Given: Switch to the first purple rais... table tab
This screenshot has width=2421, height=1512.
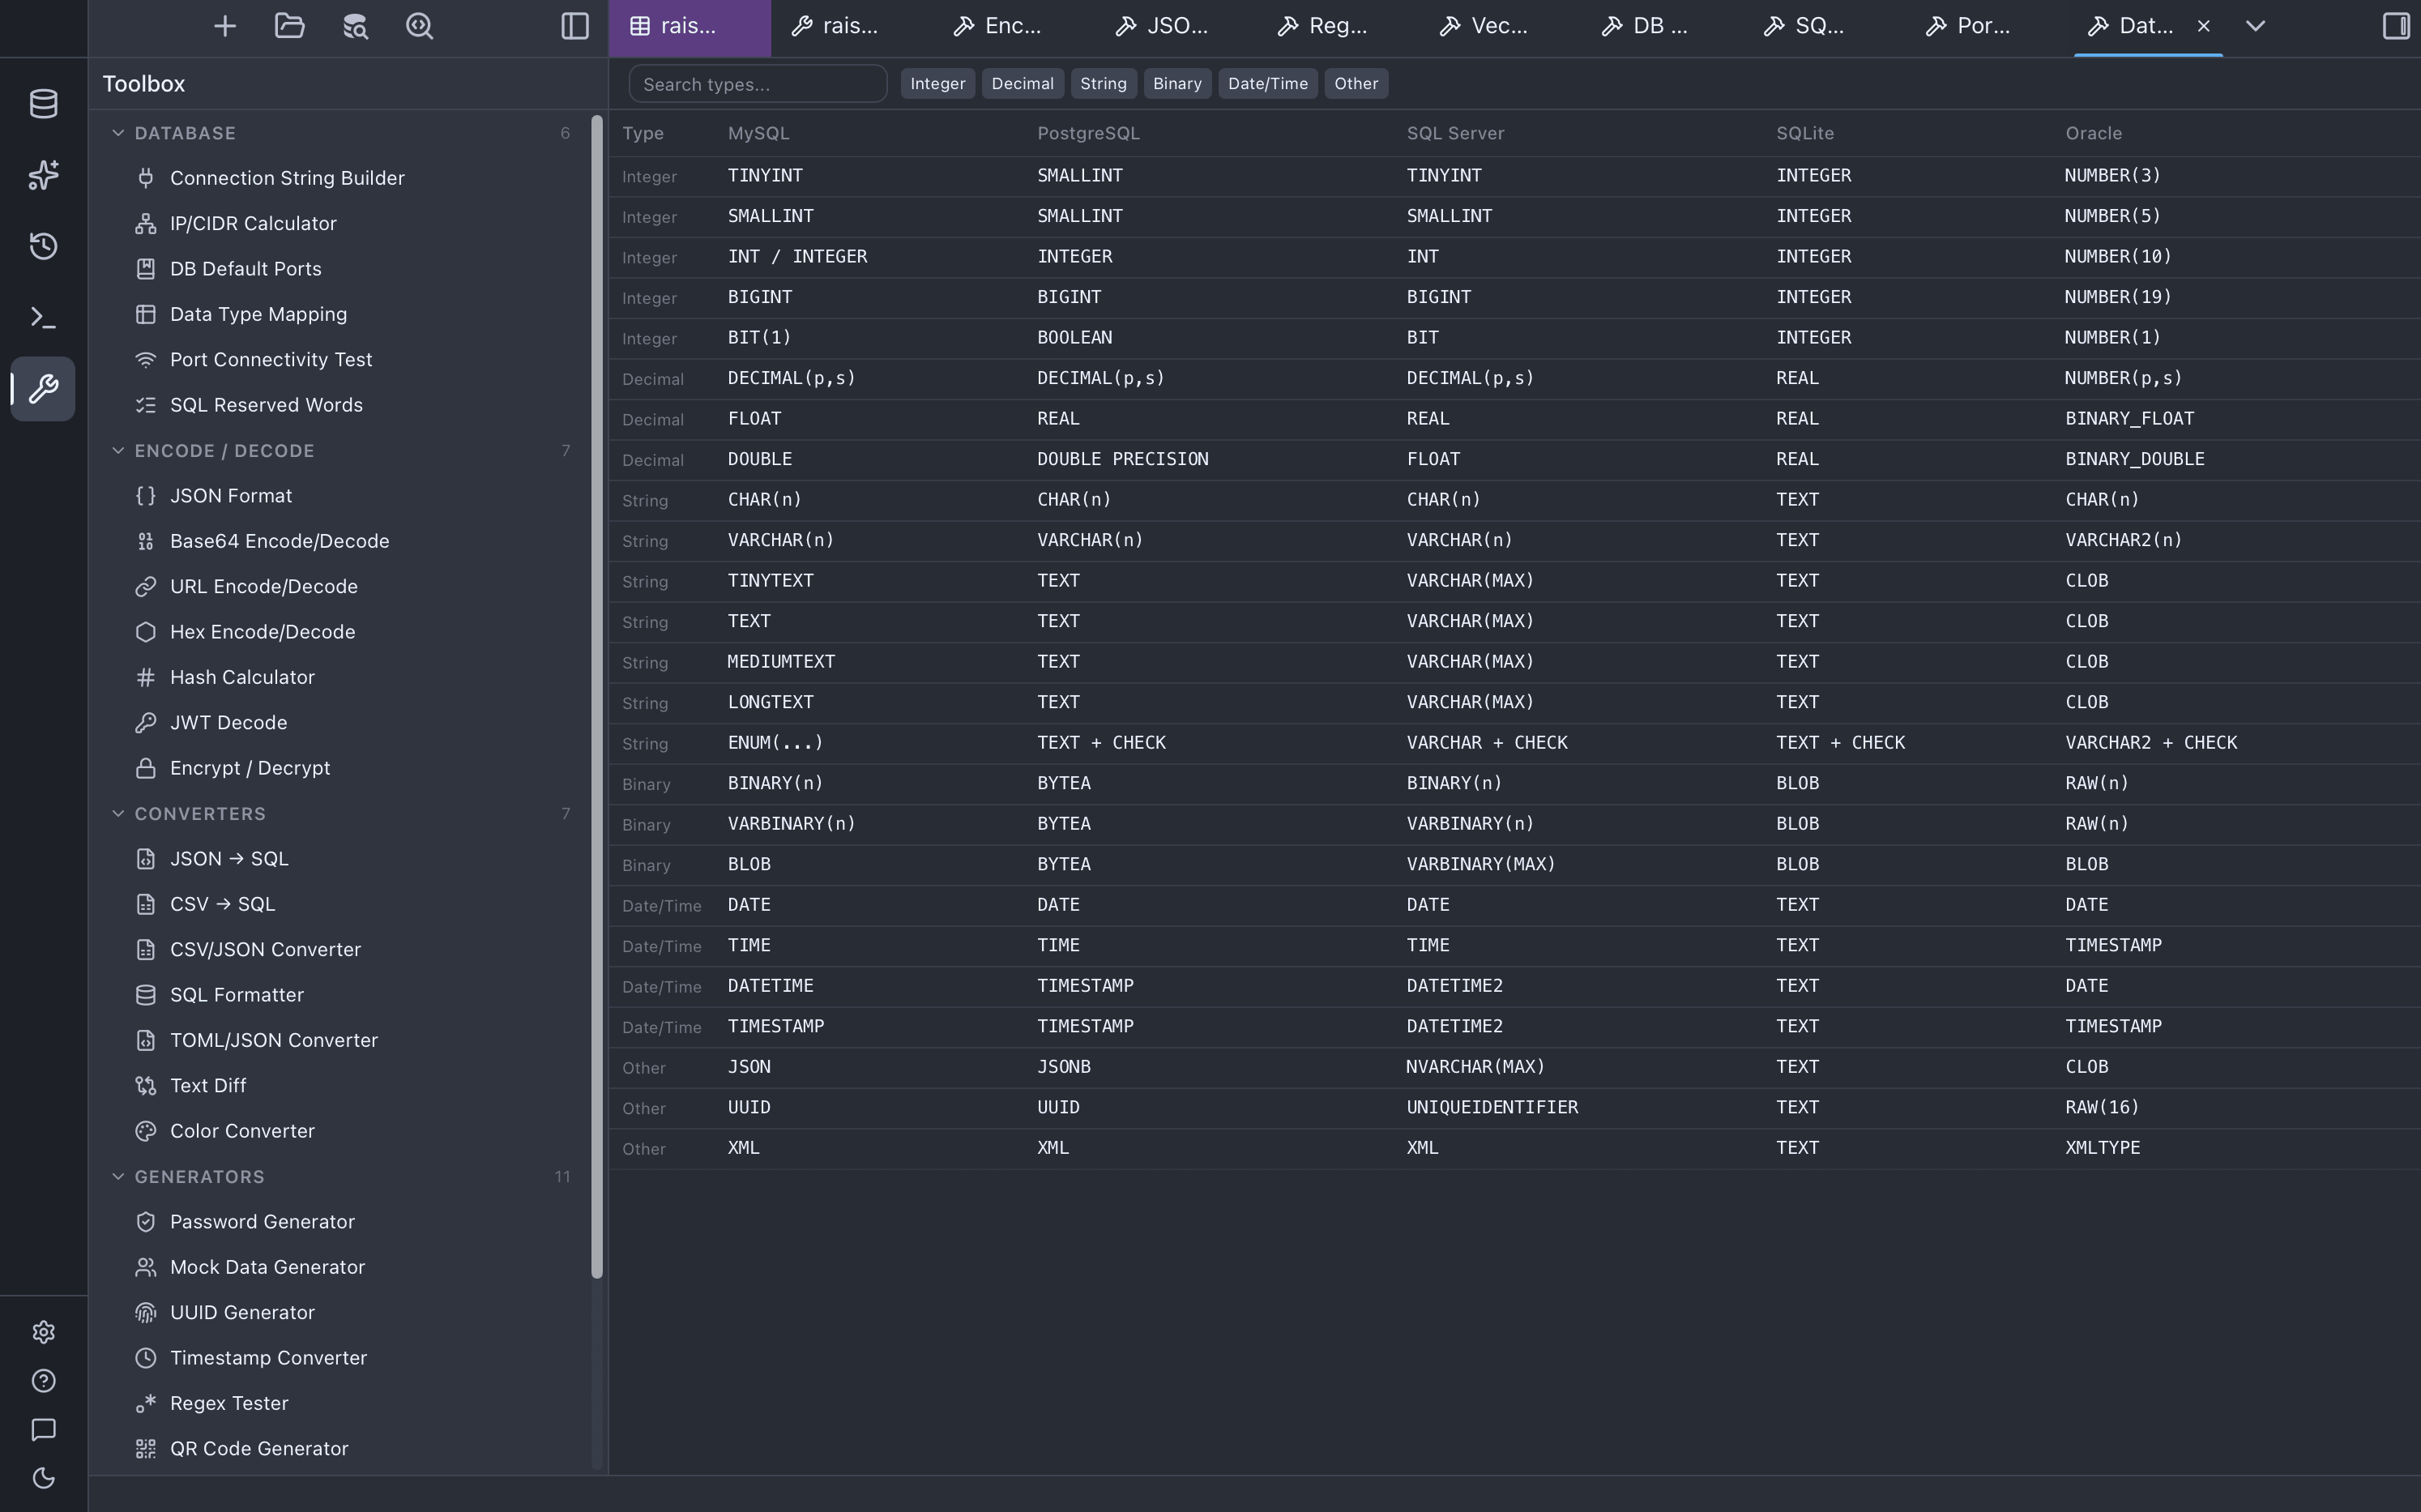Looking at the screenshot, I should (690, 27).
